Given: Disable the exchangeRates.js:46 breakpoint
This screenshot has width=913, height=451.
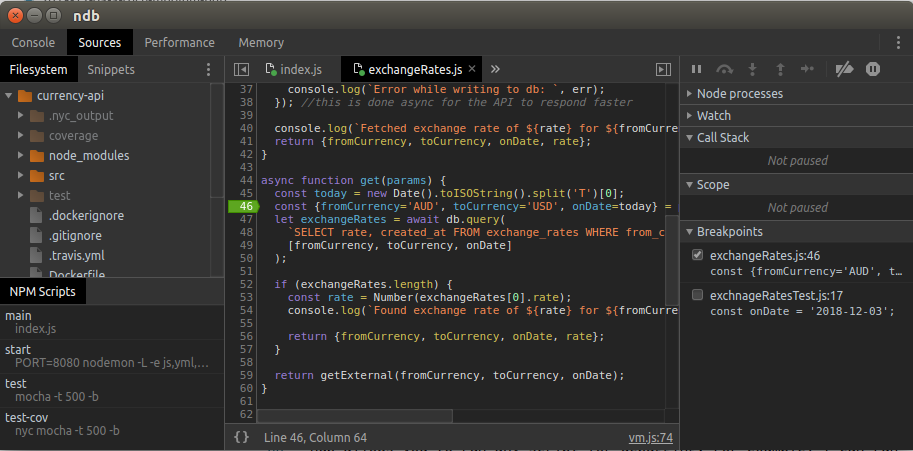Looking at the screenshot, I should point(697,256).
